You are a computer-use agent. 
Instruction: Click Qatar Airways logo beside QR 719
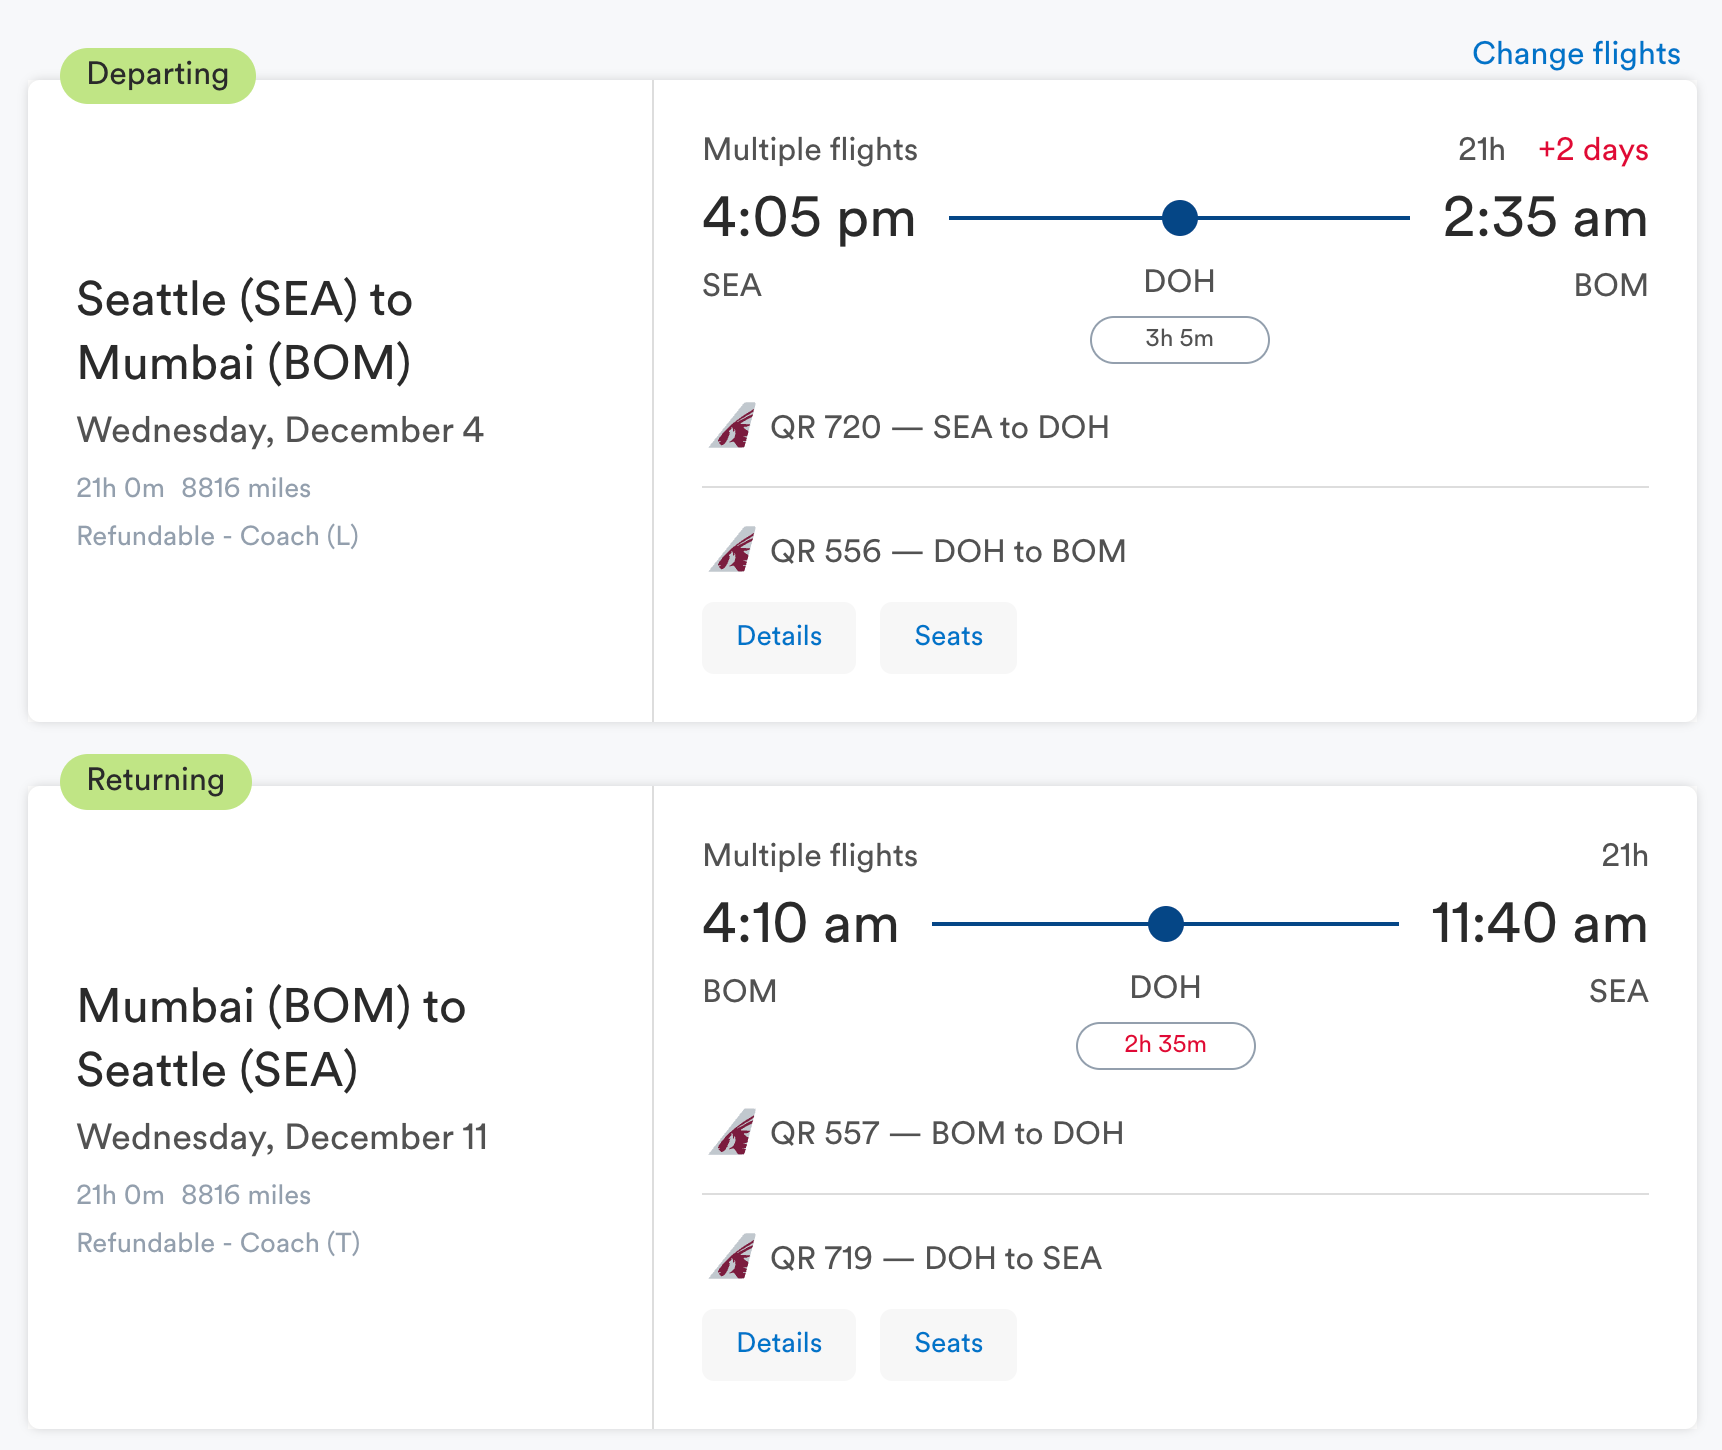[732, 1258]
